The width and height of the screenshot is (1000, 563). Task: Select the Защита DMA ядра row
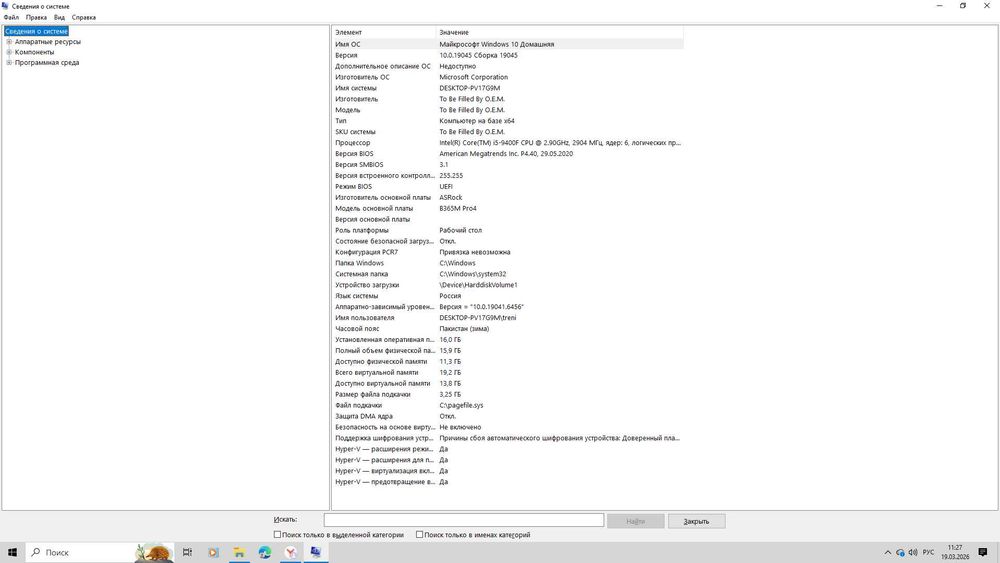click(x=508, y=416)
